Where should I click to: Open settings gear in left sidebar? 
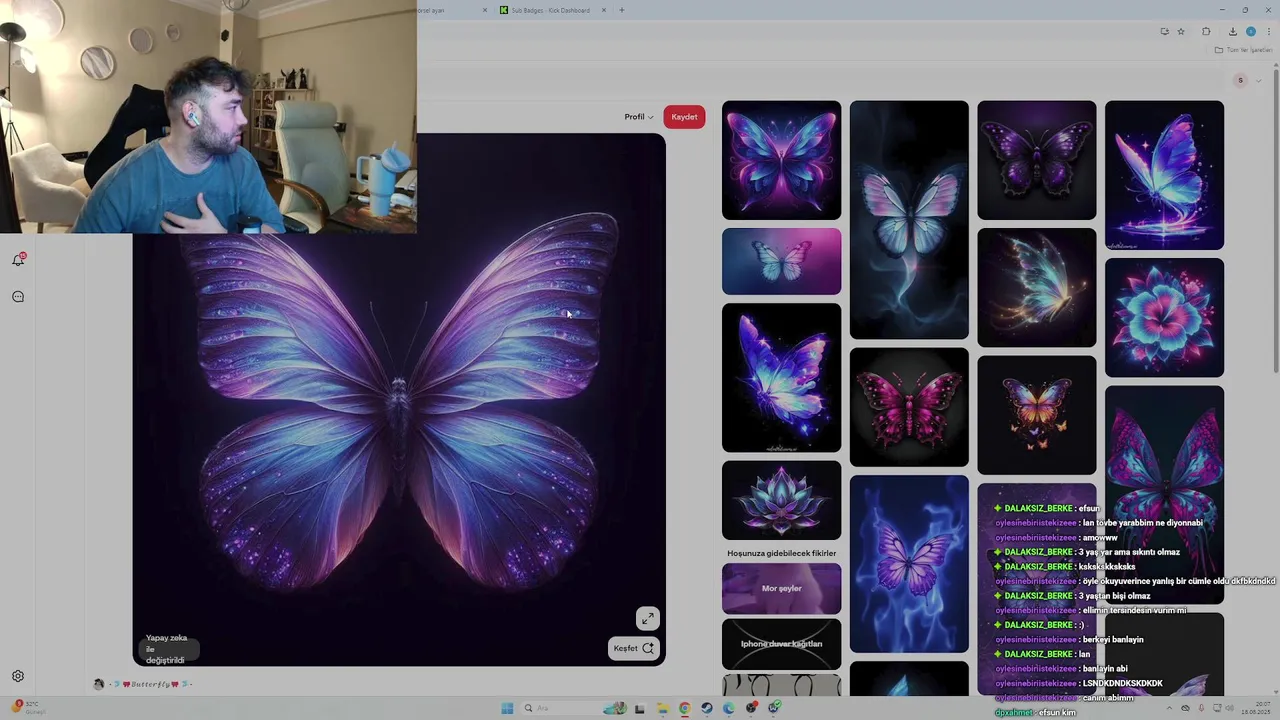(x=18, y=677)
